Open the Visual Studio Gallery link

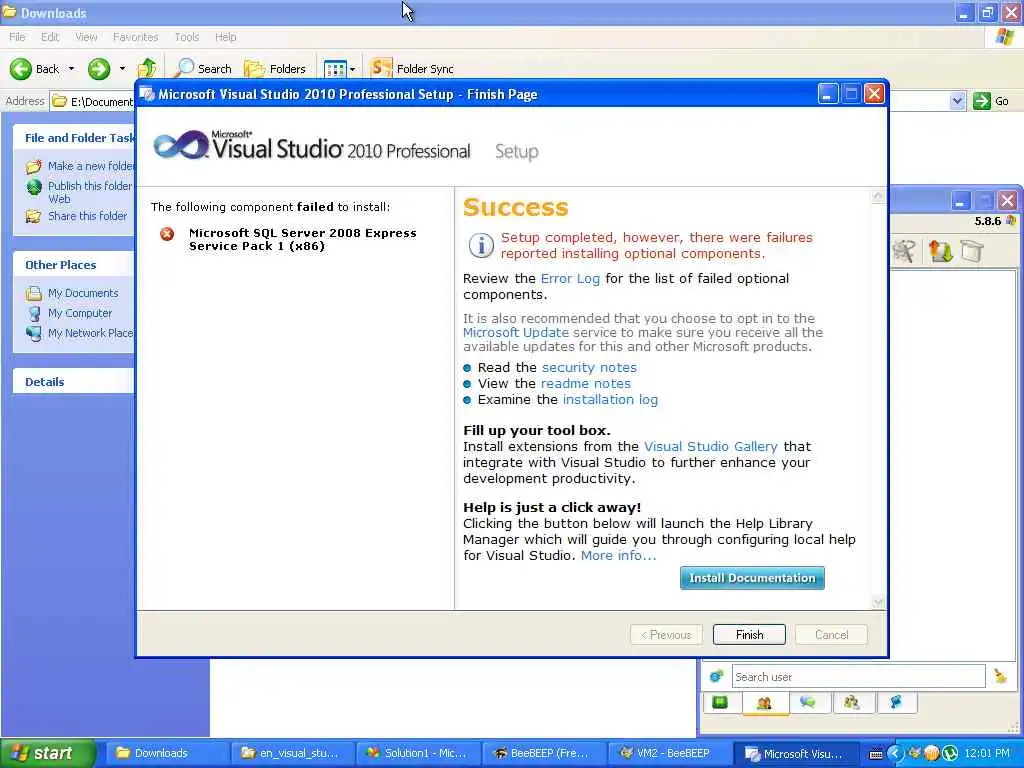711,446
